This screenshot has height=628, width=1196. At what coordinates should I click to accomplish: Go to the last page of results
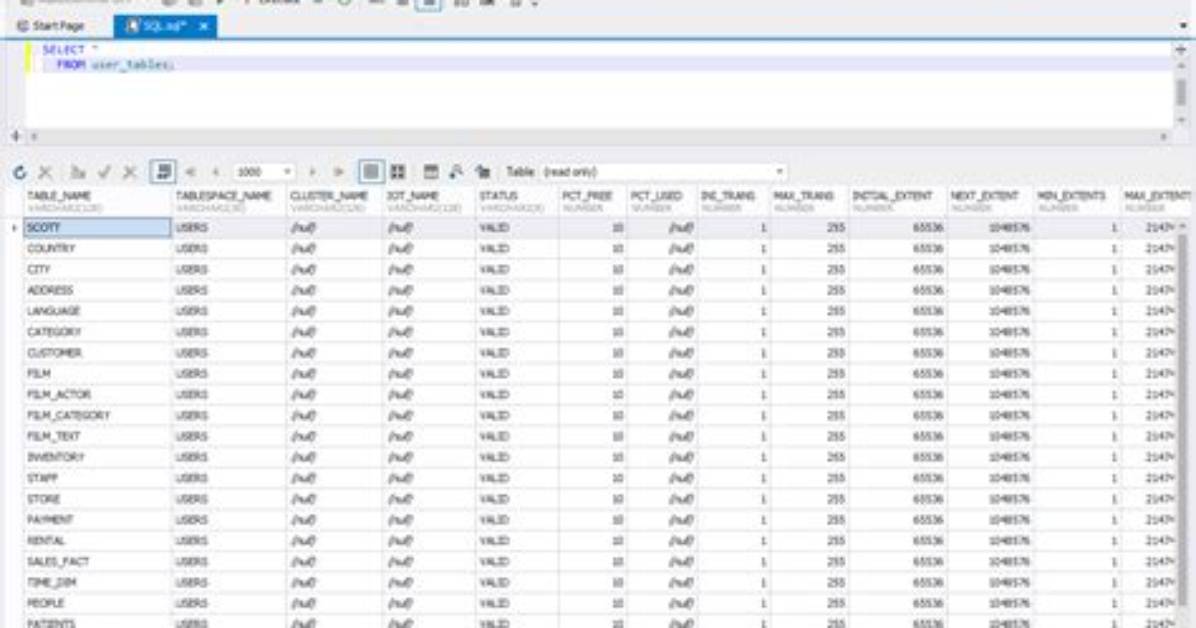coord(339,172)
